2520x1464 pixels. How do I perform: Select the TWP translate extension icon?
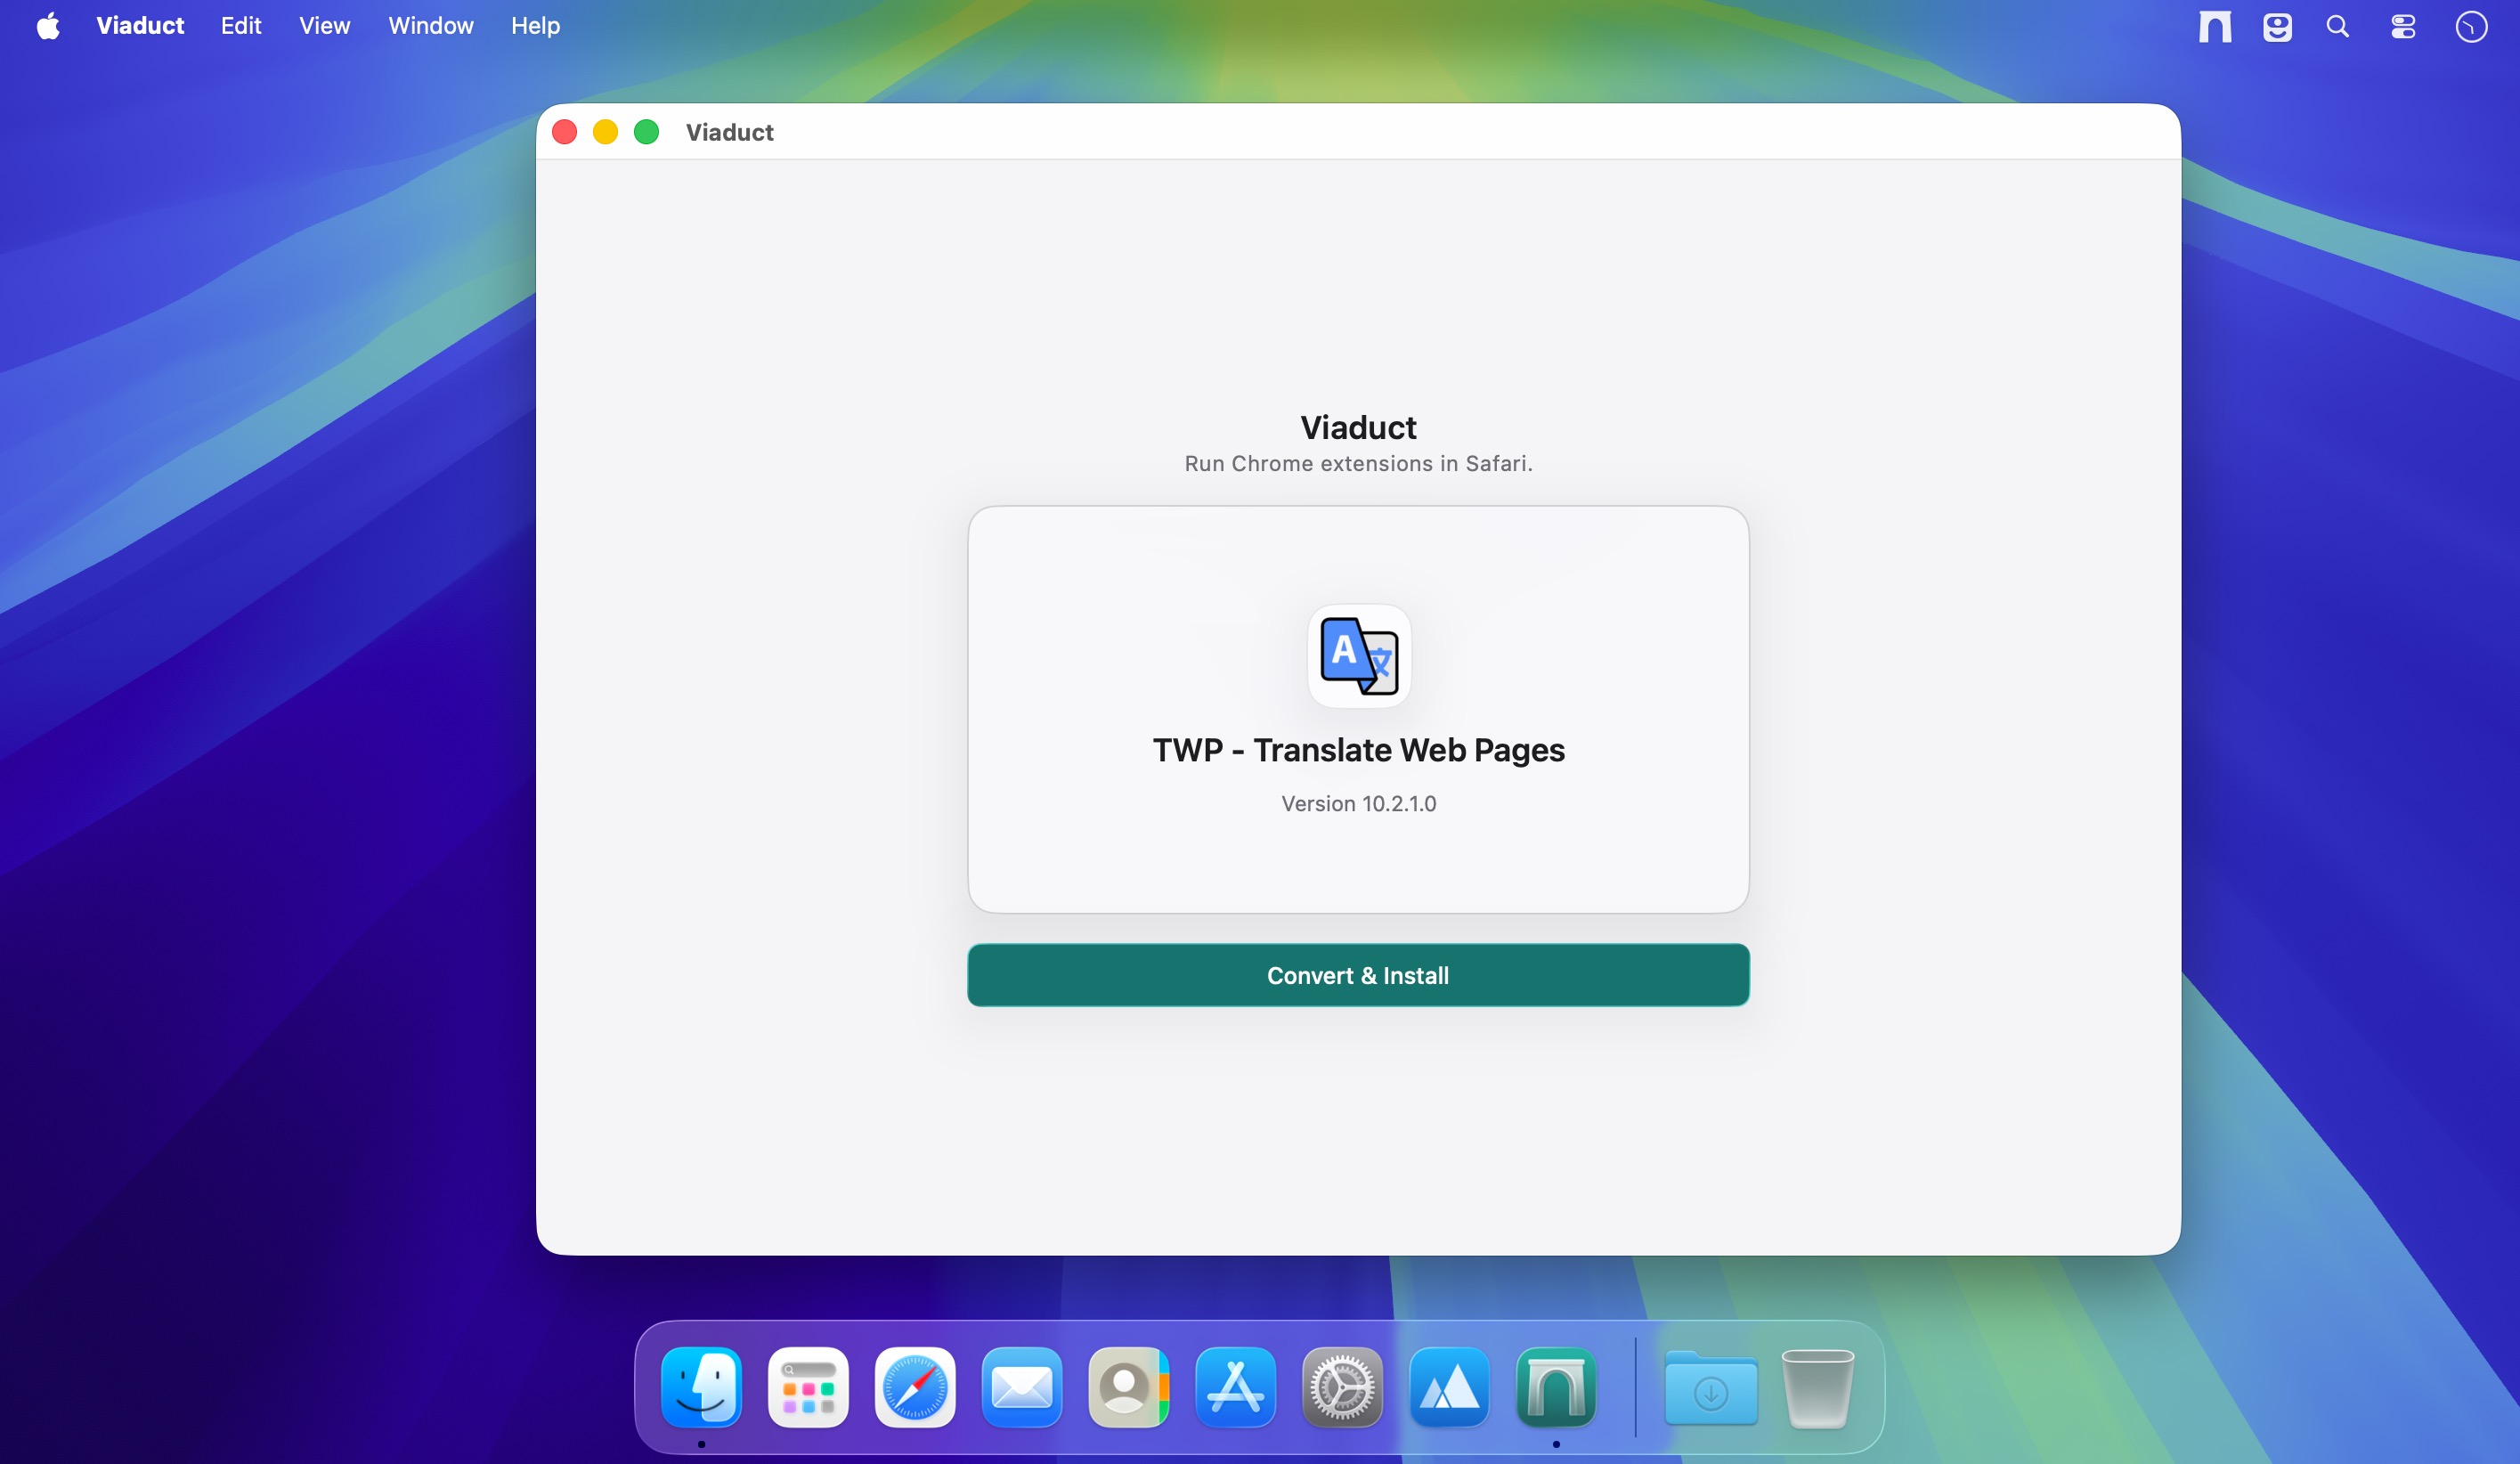(1359, 655)
